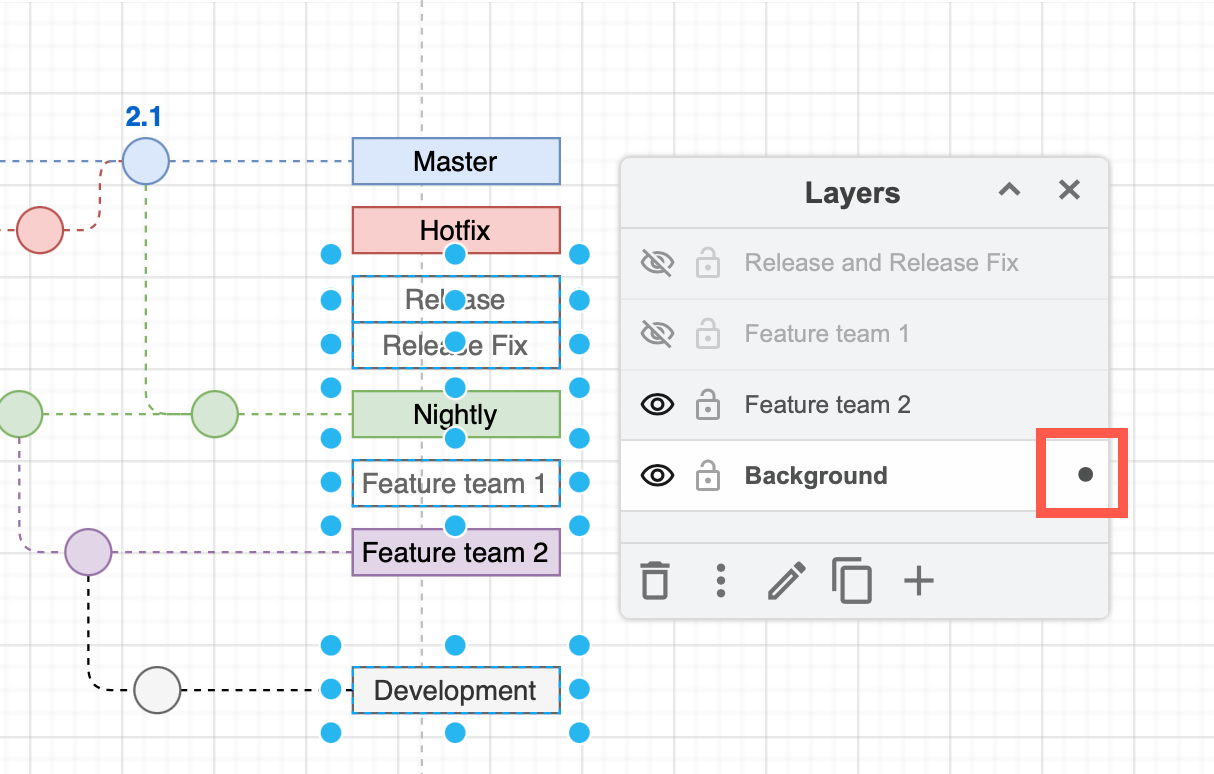Show the Feature team 1 layer

pyautogui.click(x=657, y=333)
